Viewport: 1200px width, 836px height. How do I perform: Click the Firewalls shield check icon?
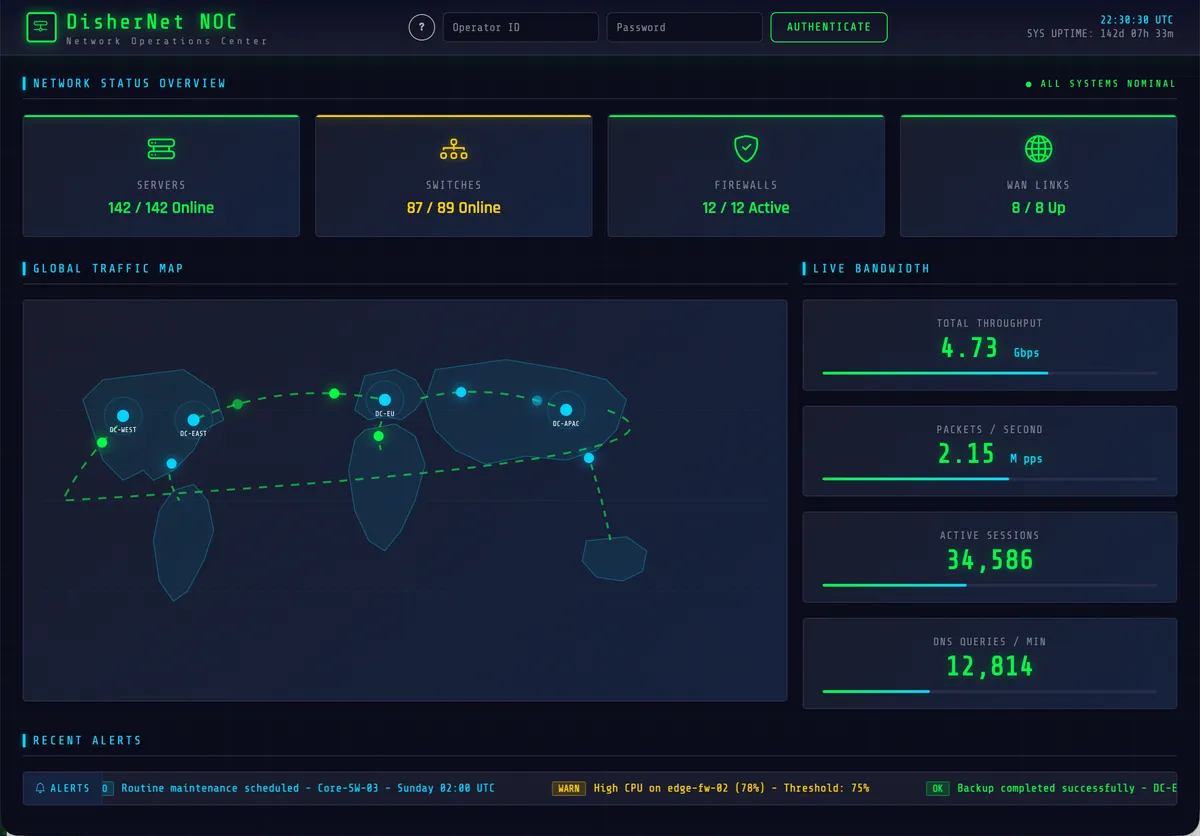(x=746, y=149)
